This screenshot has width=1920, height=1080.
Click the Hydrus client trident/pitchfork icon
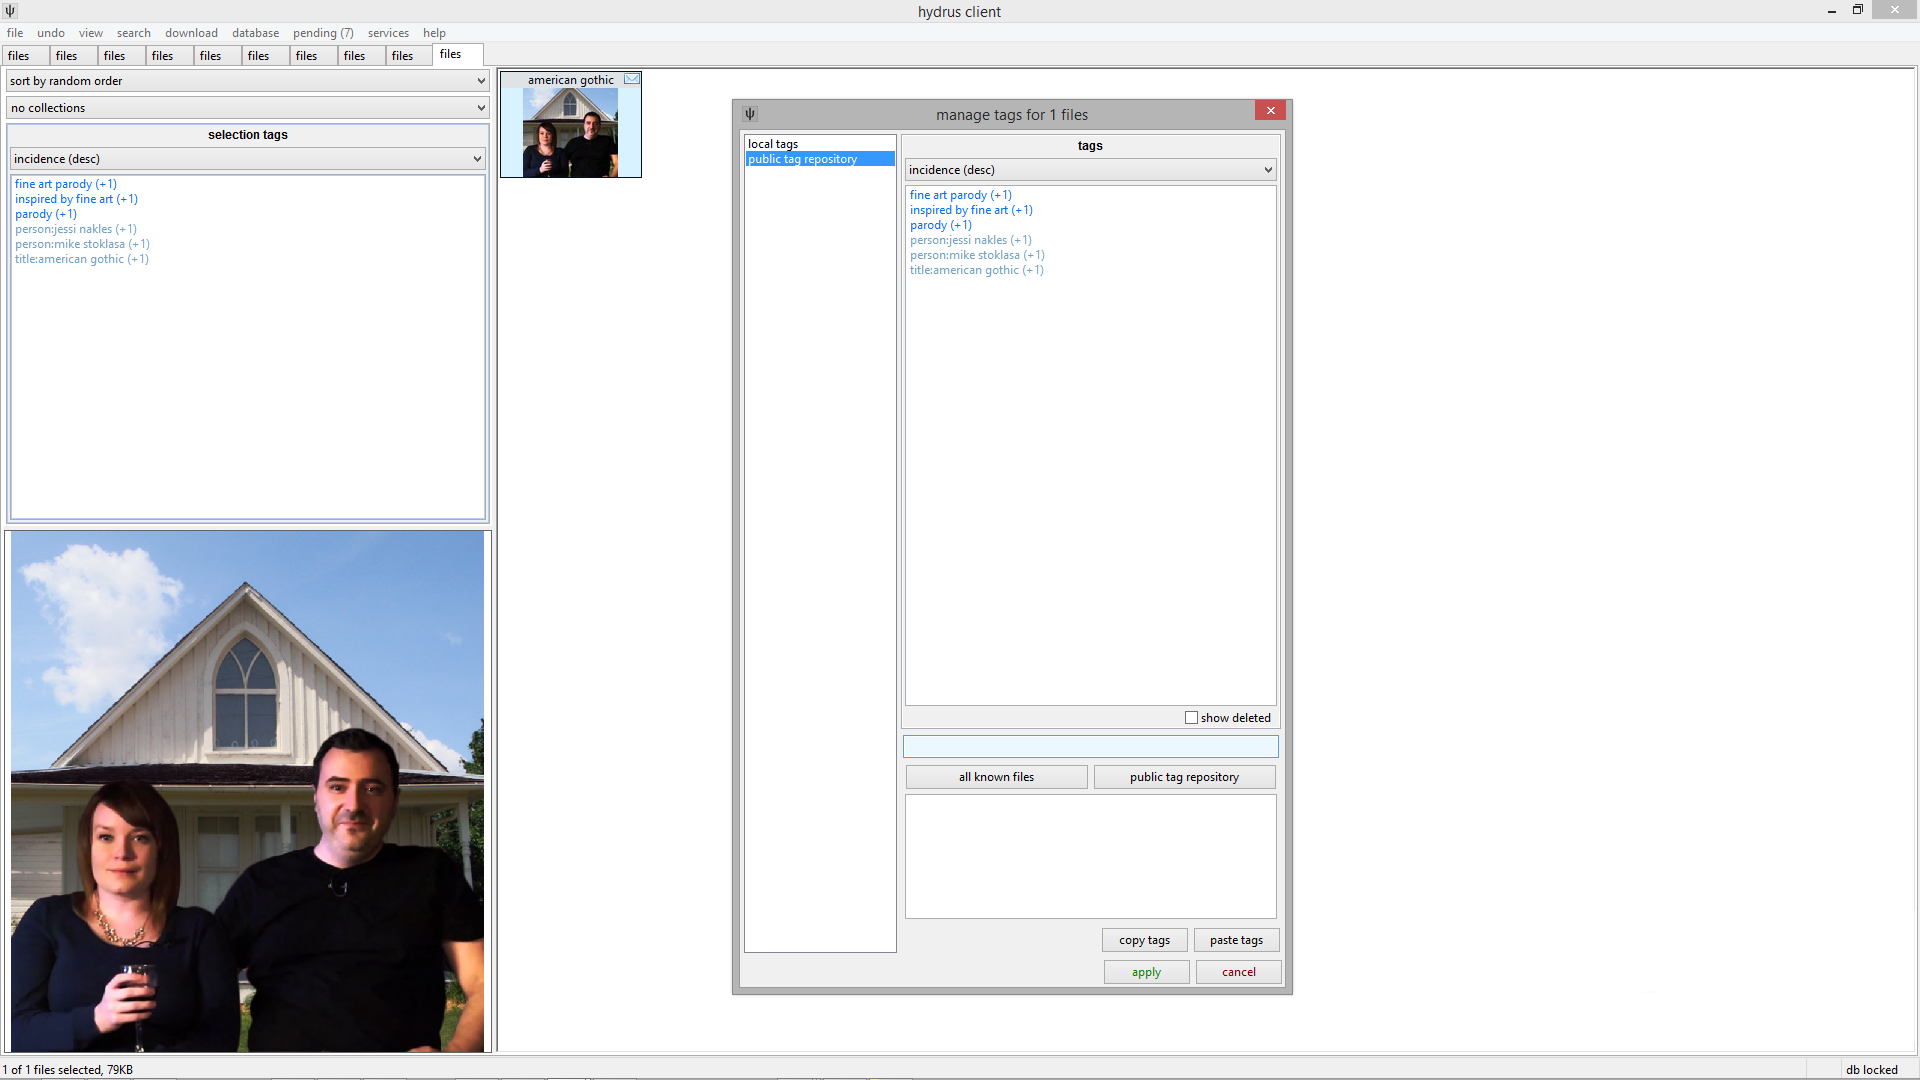coord(9,11)
